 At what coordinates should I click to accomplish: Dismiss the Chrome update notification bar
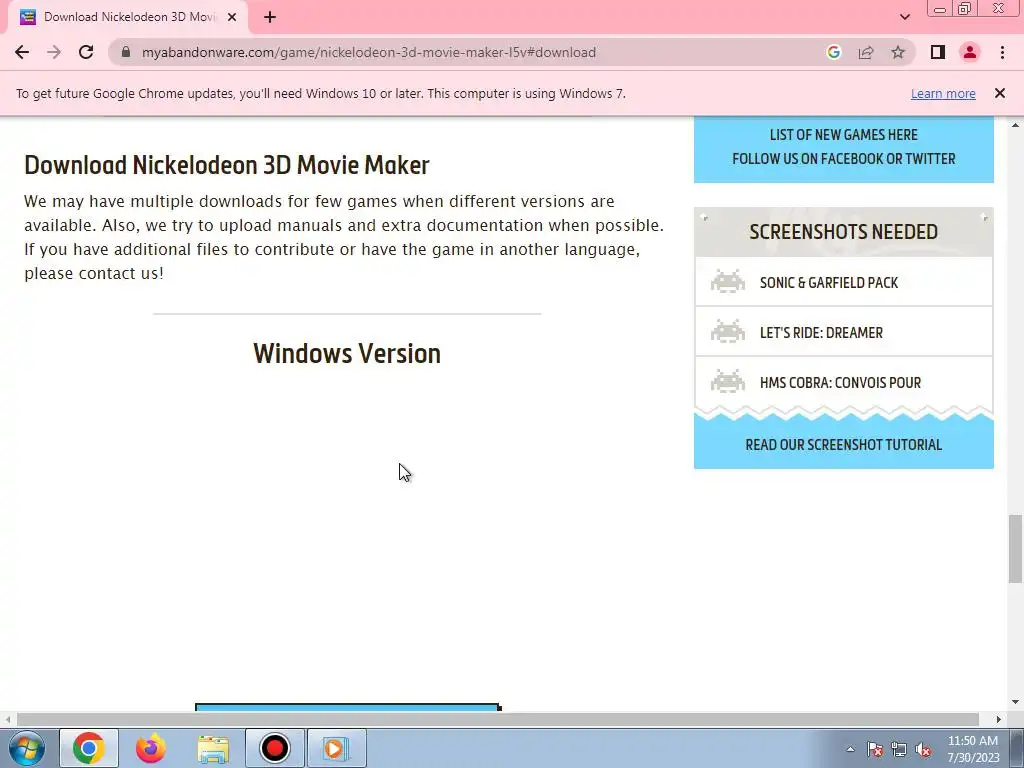point(1000,93)
